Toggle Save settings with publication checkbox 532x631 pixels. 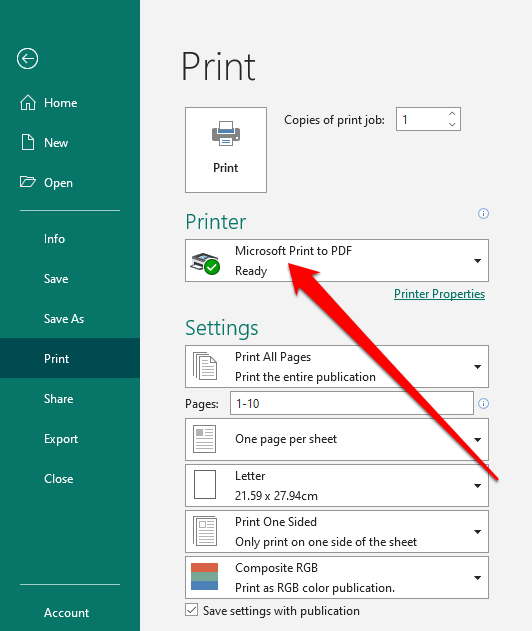coord(192,610)
